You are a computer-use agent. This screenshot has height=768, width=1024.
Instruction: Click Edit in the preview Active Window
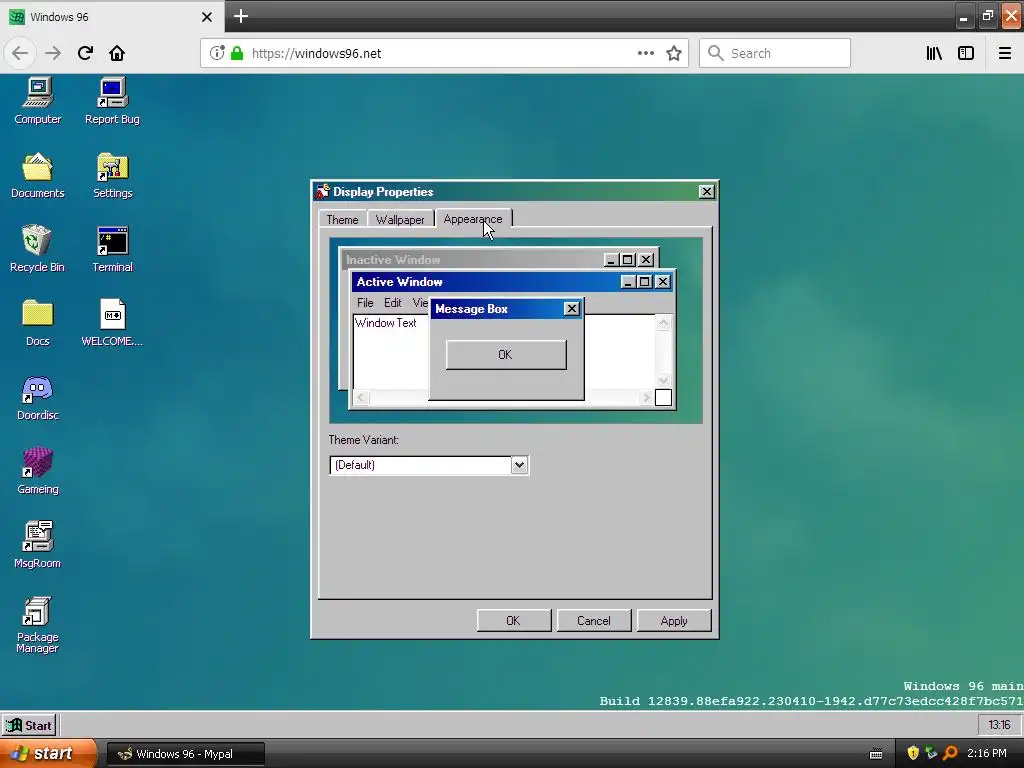[392, 303]
